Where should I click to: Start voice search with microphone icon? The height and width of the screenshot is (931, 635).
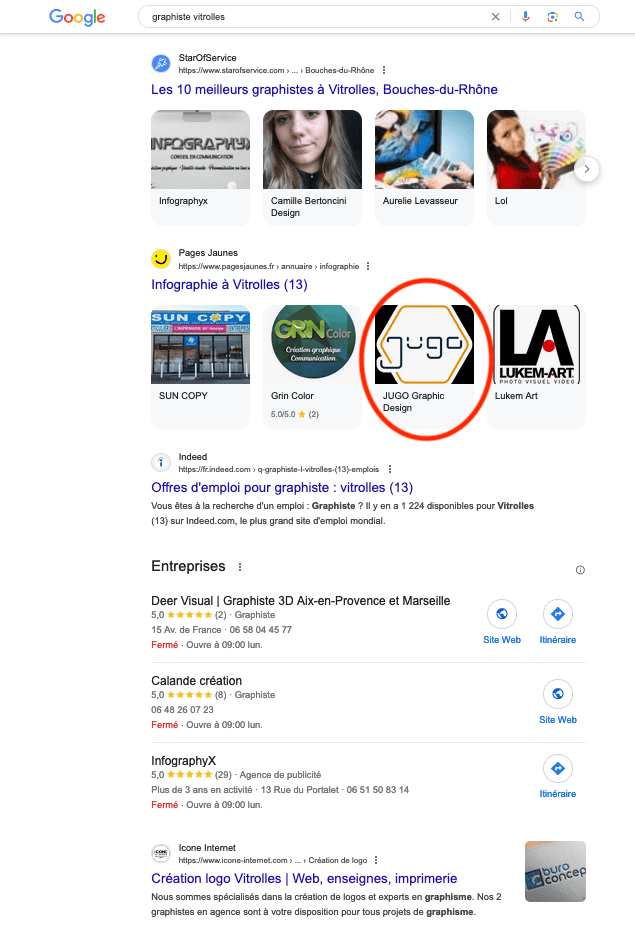click(x=525, y=17)
